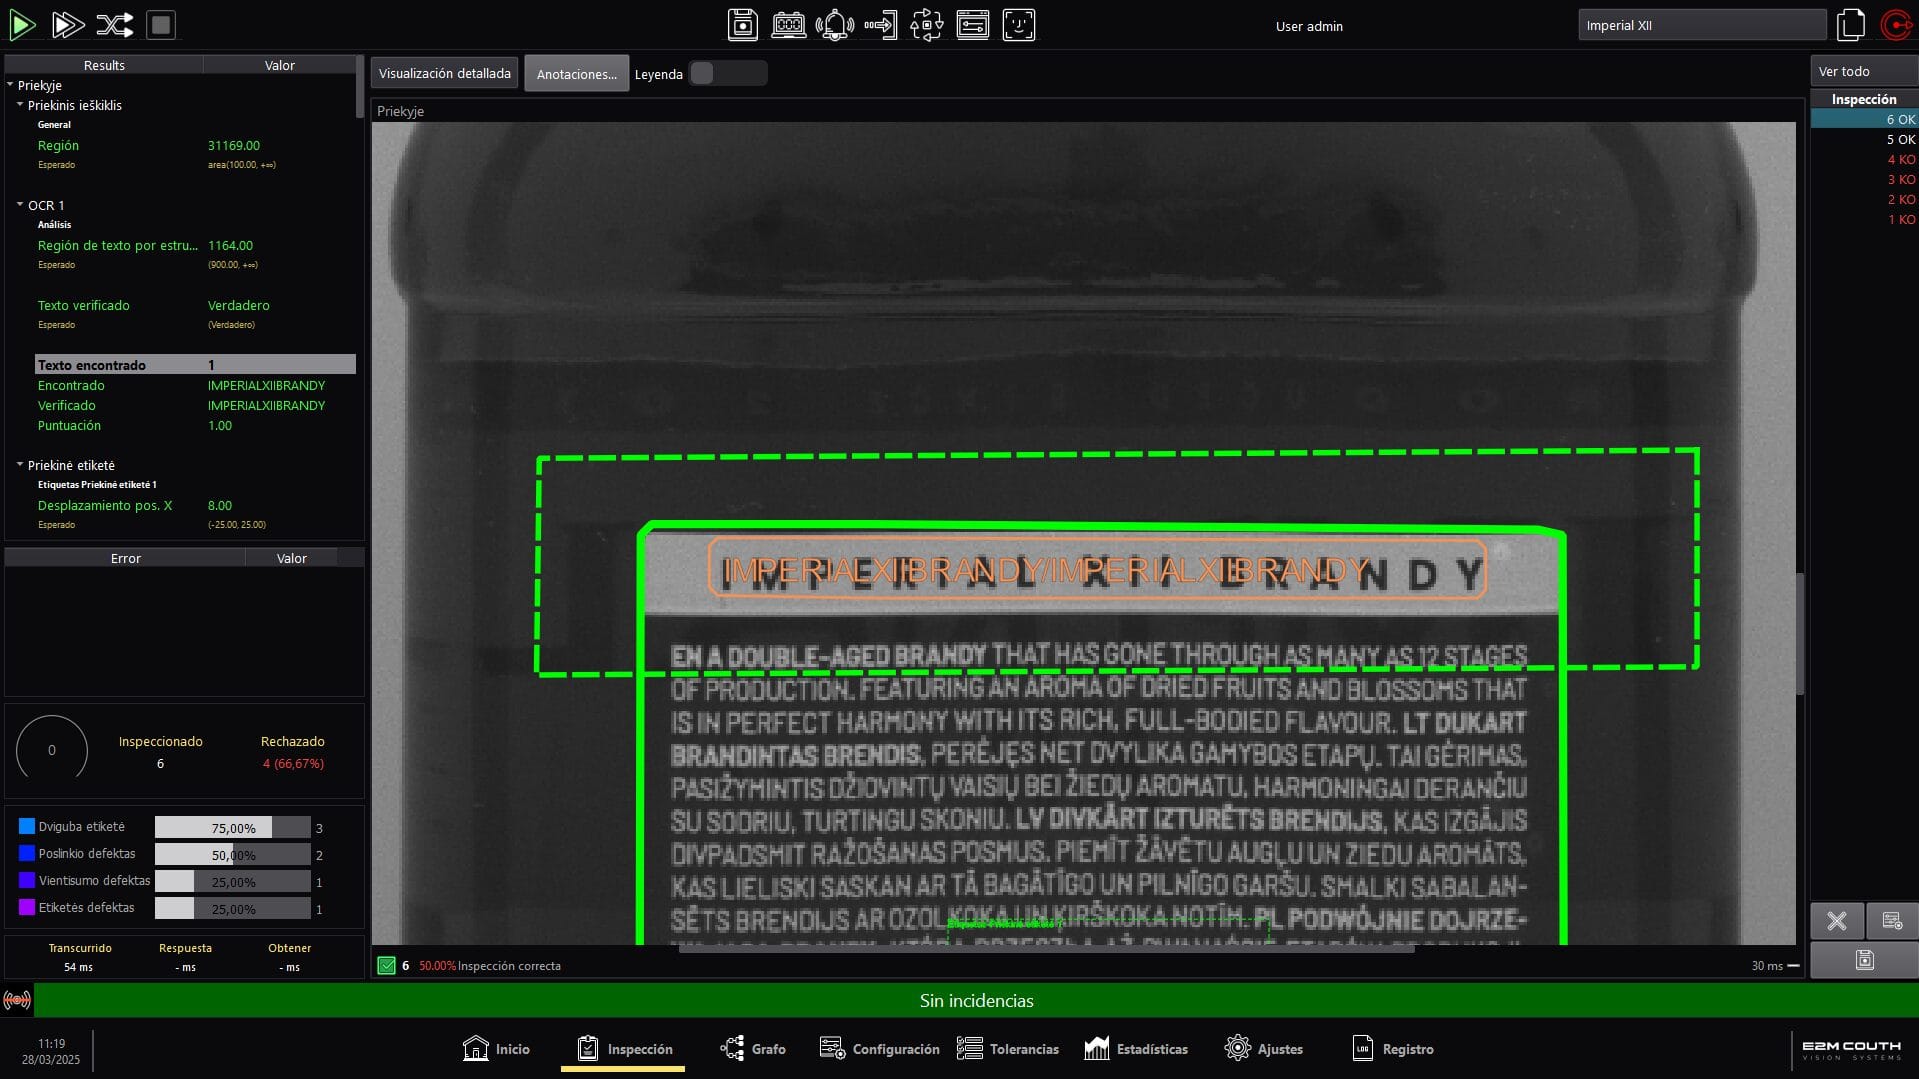1919x1079 pixels.
Task: Click the X button in right panel
Action: point(1836,921)
